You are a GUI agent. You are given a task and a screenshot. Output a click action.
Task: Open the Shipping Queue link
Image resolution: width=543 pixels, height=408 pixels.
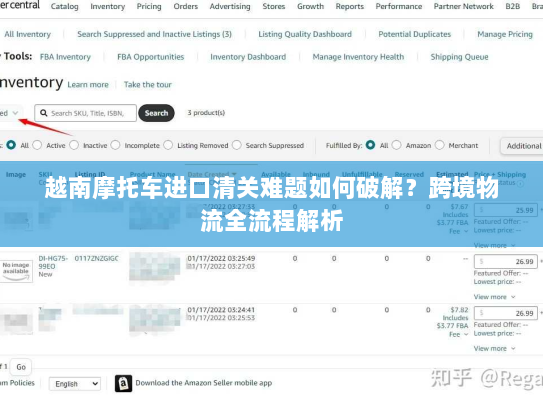point(459,57)
